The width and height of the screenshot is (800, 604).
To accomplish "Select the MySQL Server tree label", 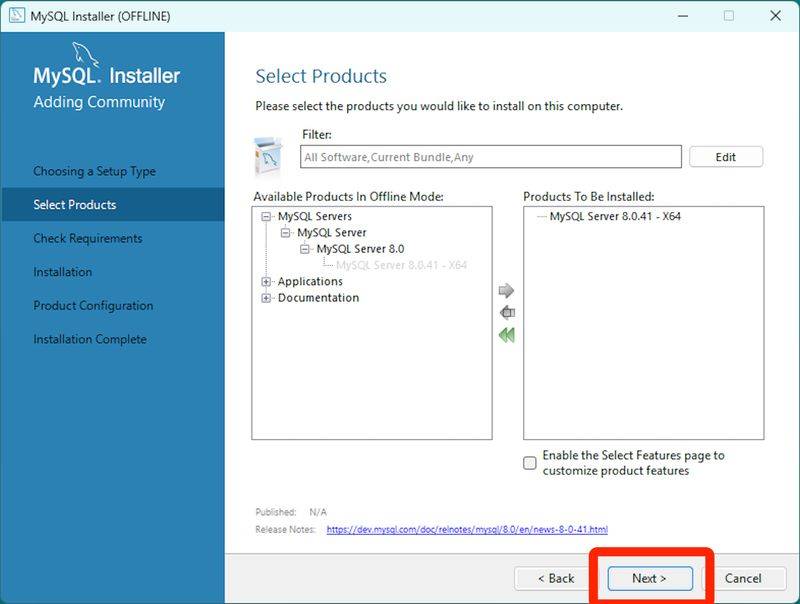I will (x=332, y=233).
